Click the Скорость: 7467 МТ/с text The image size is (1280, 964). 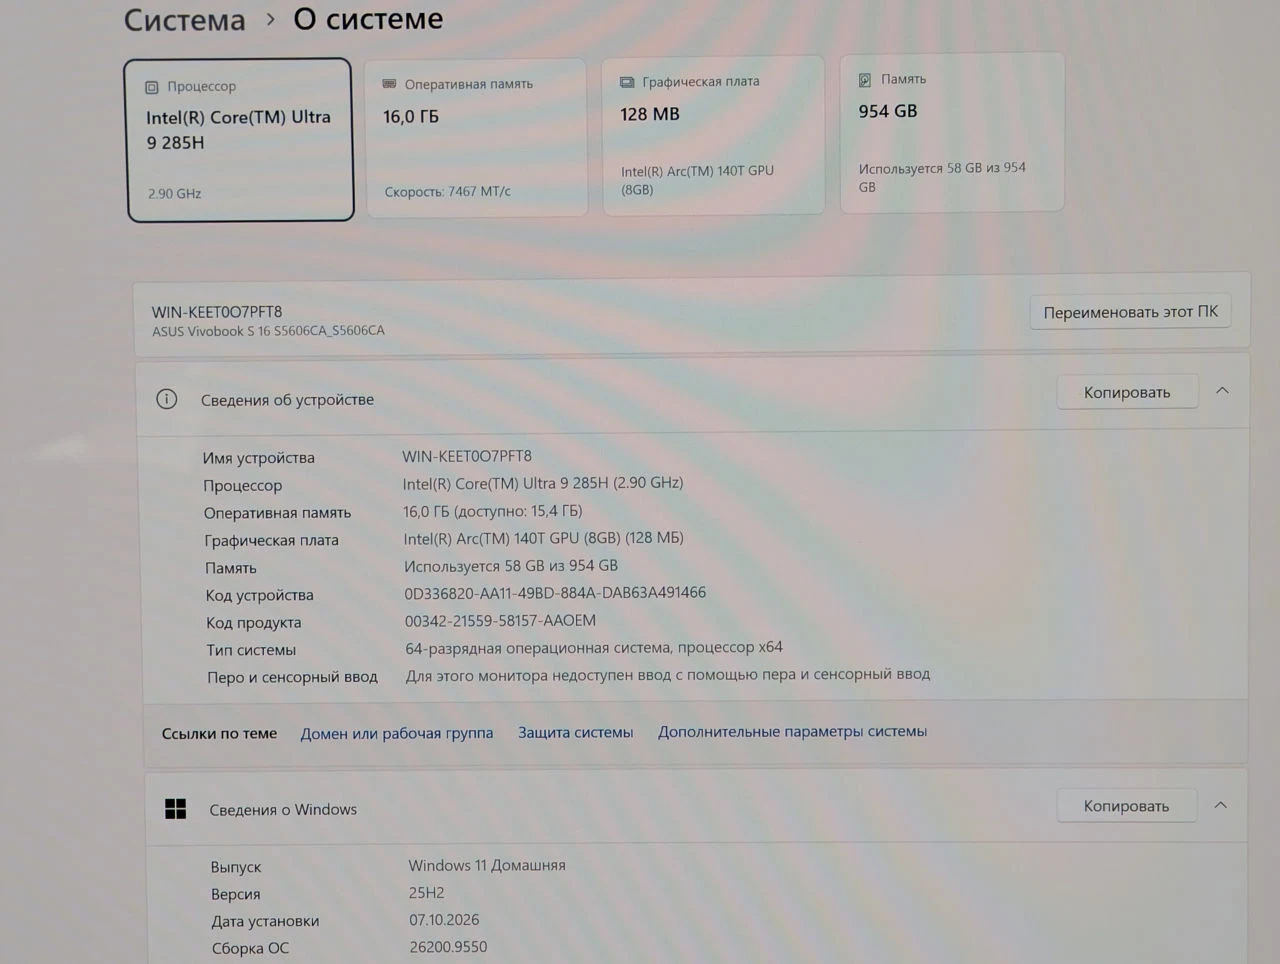[448, 191]
